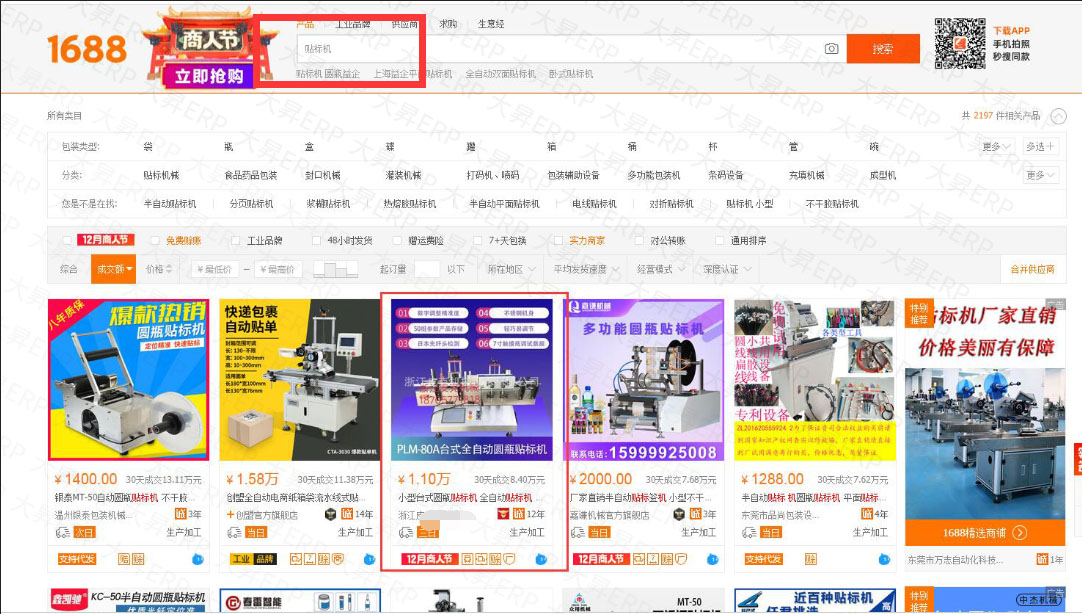
Task: Click the delivery truck icon on ¥2000.00 product
Action: [x=578, y=533]
